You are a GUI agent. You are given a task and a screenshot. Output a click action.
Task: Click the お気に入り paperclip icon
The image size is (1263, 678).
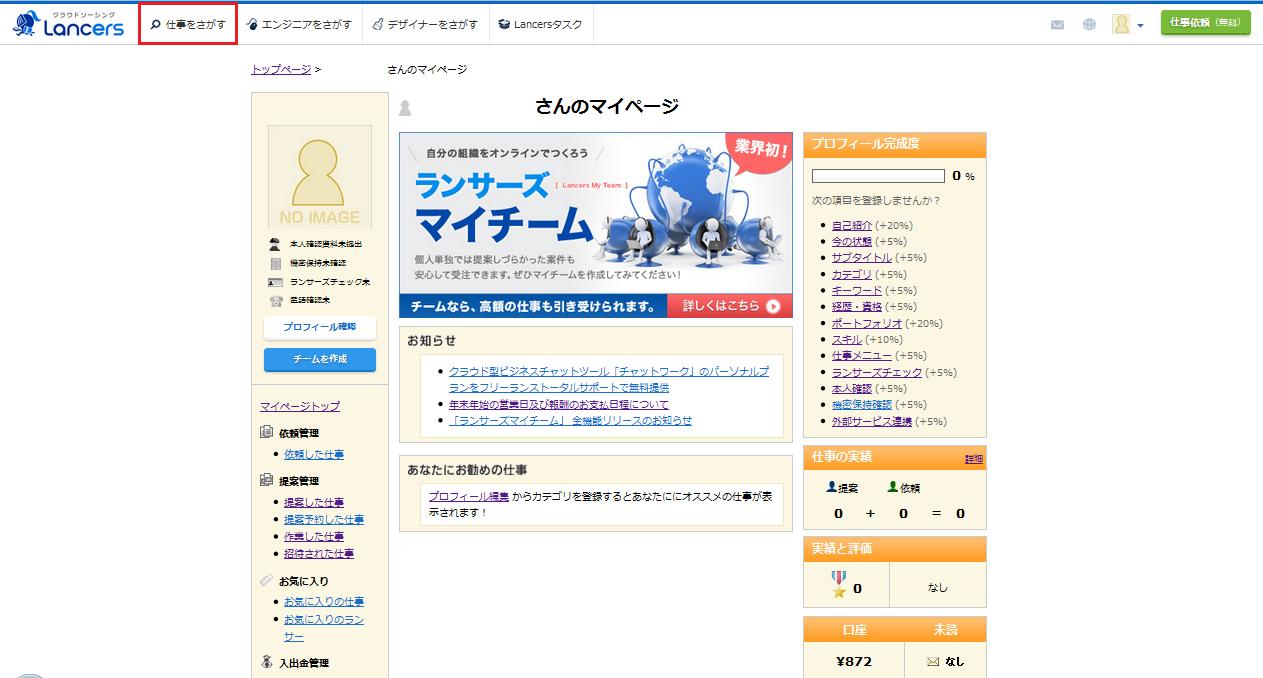click(x=266, y=580)
